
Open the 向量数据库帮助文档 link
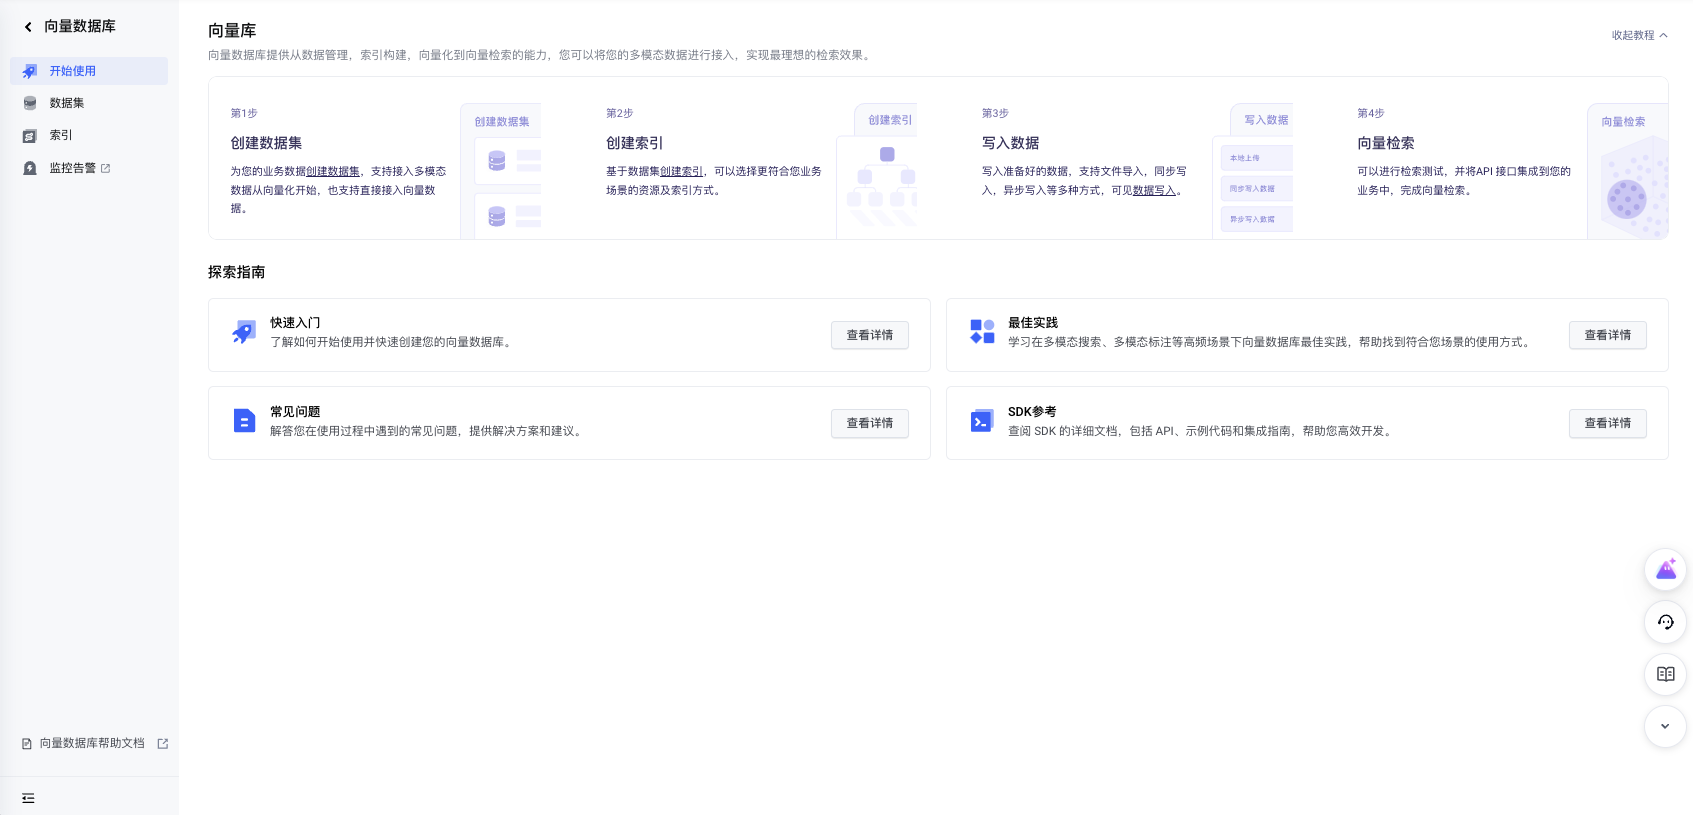[x=95, y=744]
